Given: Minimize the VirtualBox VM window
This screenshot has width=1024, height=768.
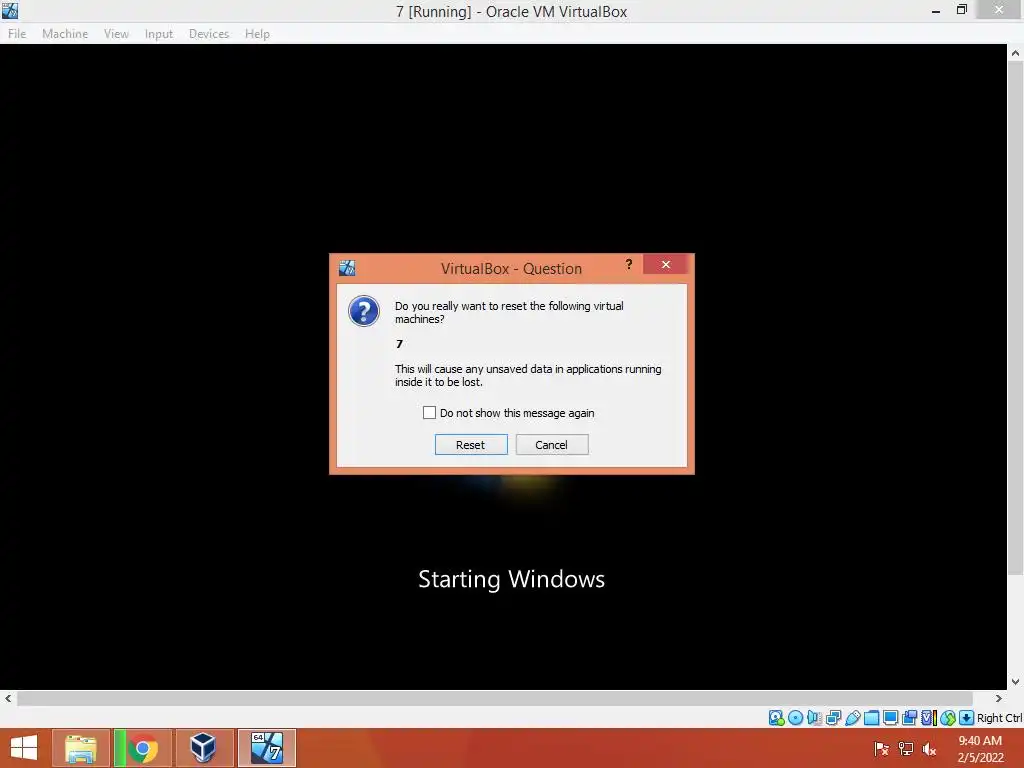Looking at the screenshot, I should pos(936,10).
